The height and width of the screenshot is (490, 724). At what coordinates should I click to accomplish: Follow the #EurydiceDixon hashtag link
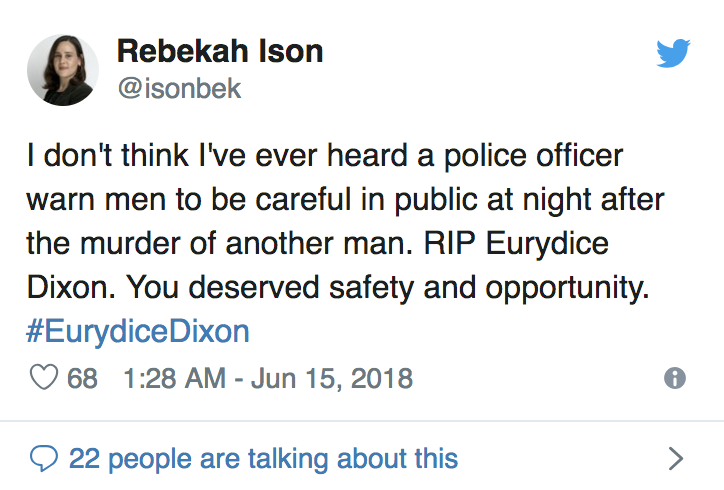click(138, 331)
